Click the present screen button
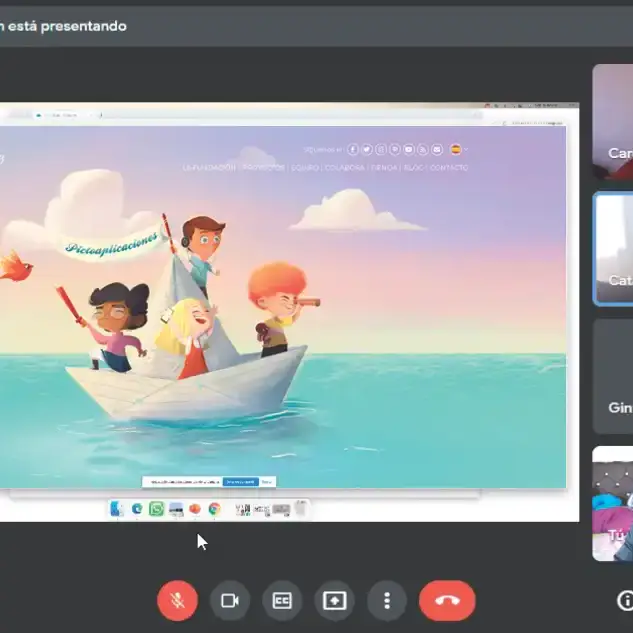This screenshot has height=633, width=633. (334, 600)
